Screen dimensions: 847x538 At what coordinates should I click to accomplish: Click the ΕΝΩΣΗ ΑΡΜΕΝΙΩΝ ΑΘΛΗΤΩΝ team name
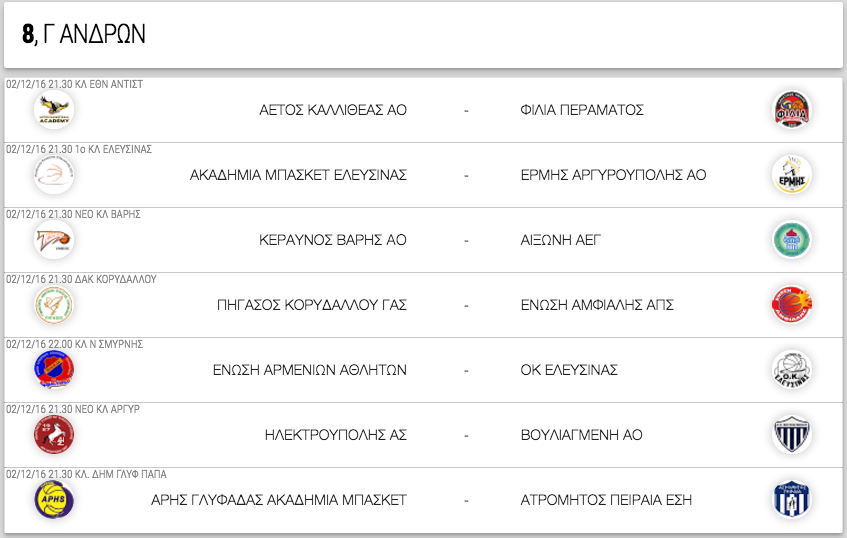[x=310, y=370]
